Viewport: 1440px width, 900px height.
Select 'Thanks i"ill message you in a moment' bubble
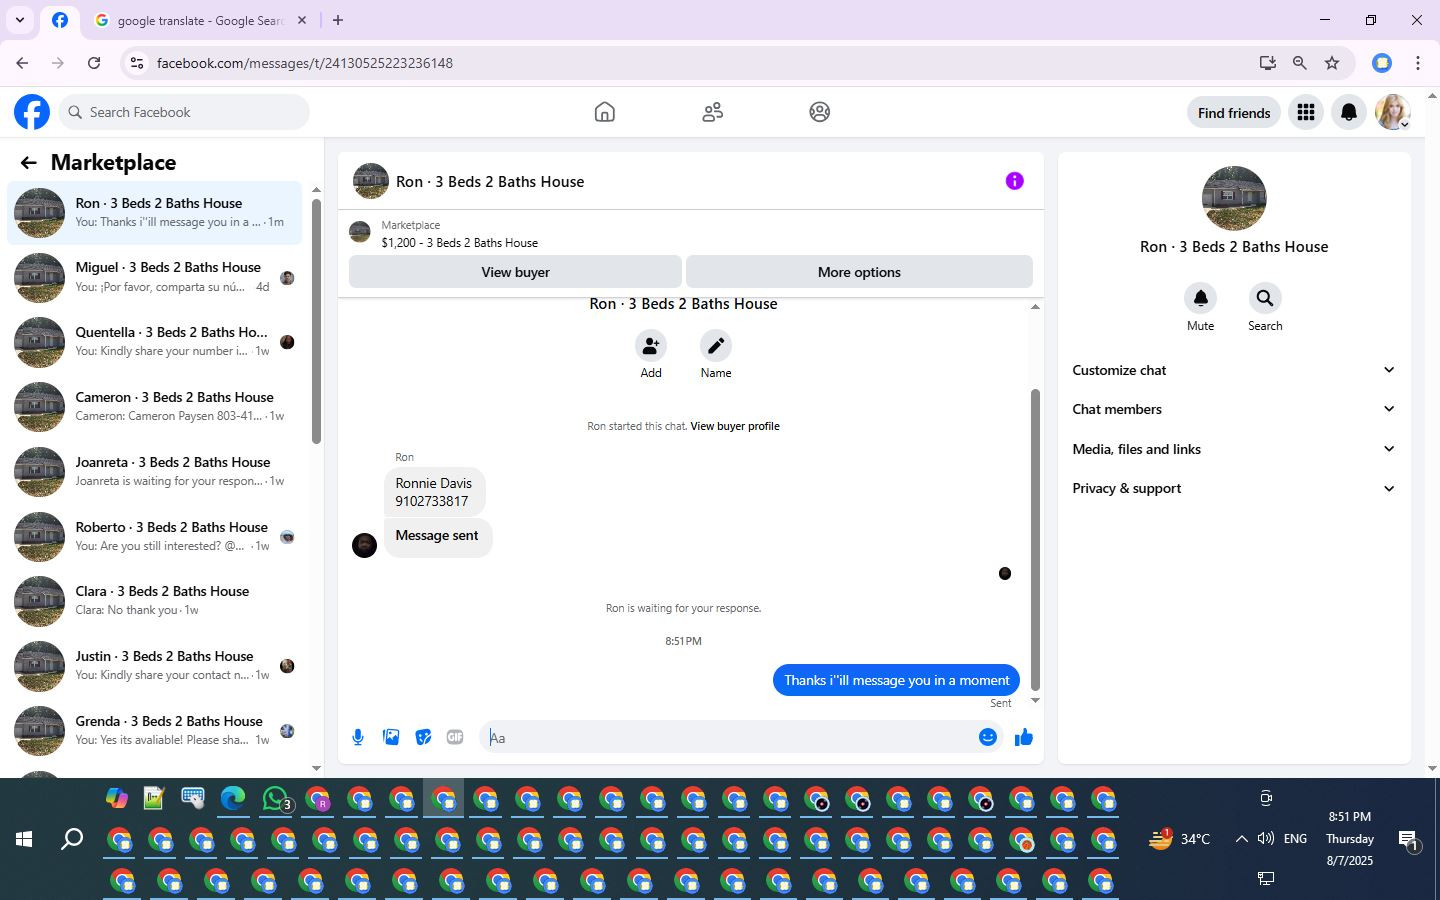[x=896, y=680]
